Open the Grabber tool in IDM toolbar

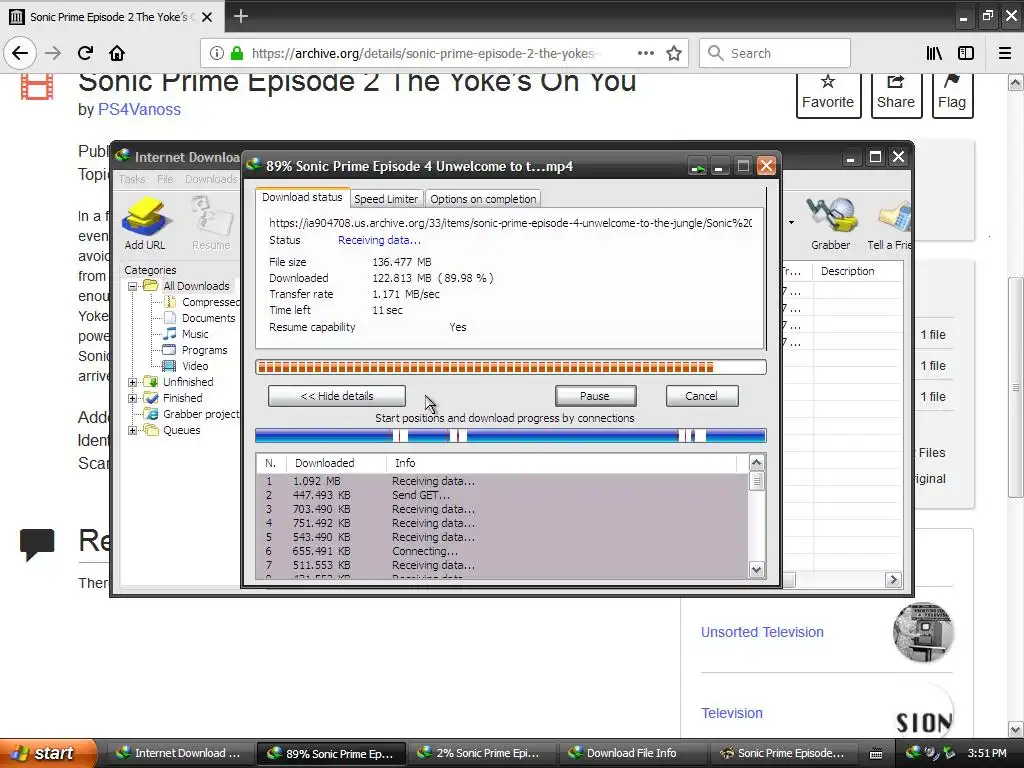(830, 223)
